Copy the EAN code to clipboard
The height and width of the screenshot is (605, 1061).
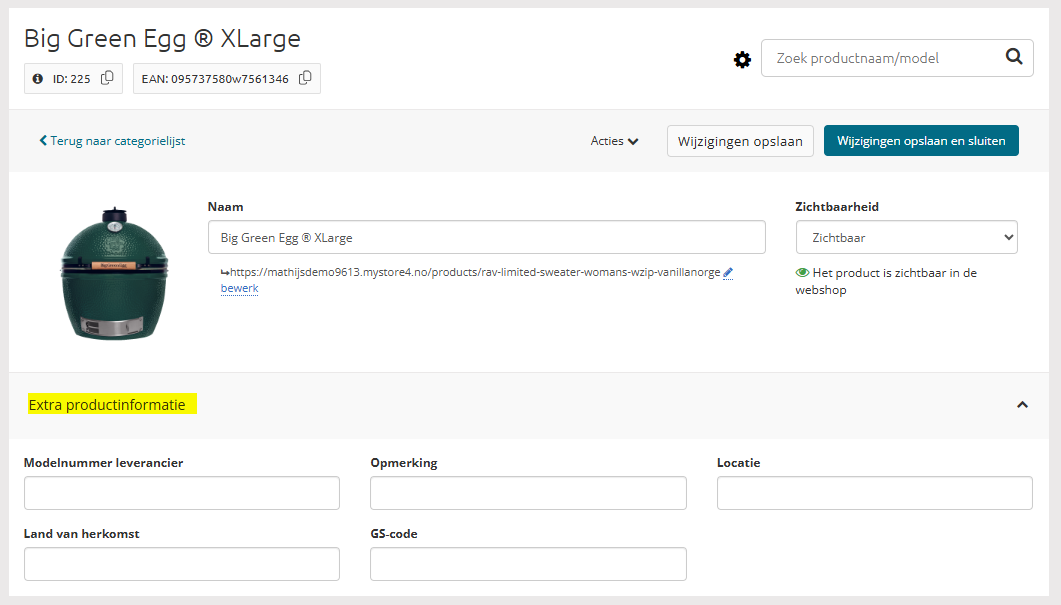coord(305,78)
